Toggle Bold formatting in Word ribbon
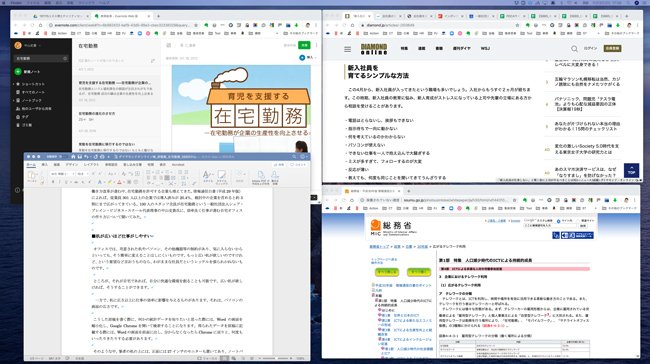Viewport: 650px width, 364px height. [53, 182]
